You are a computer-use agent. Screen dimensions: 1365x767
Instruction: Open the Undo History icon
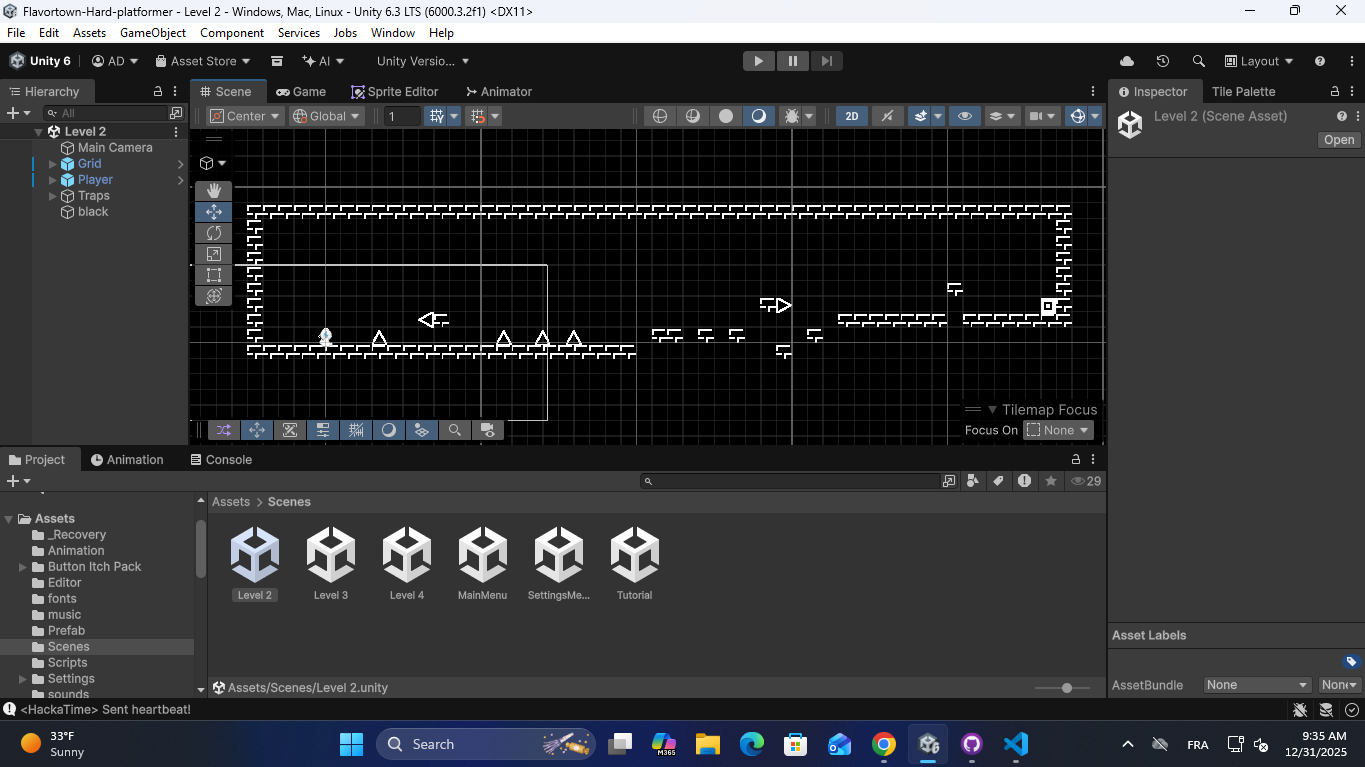1162,61
